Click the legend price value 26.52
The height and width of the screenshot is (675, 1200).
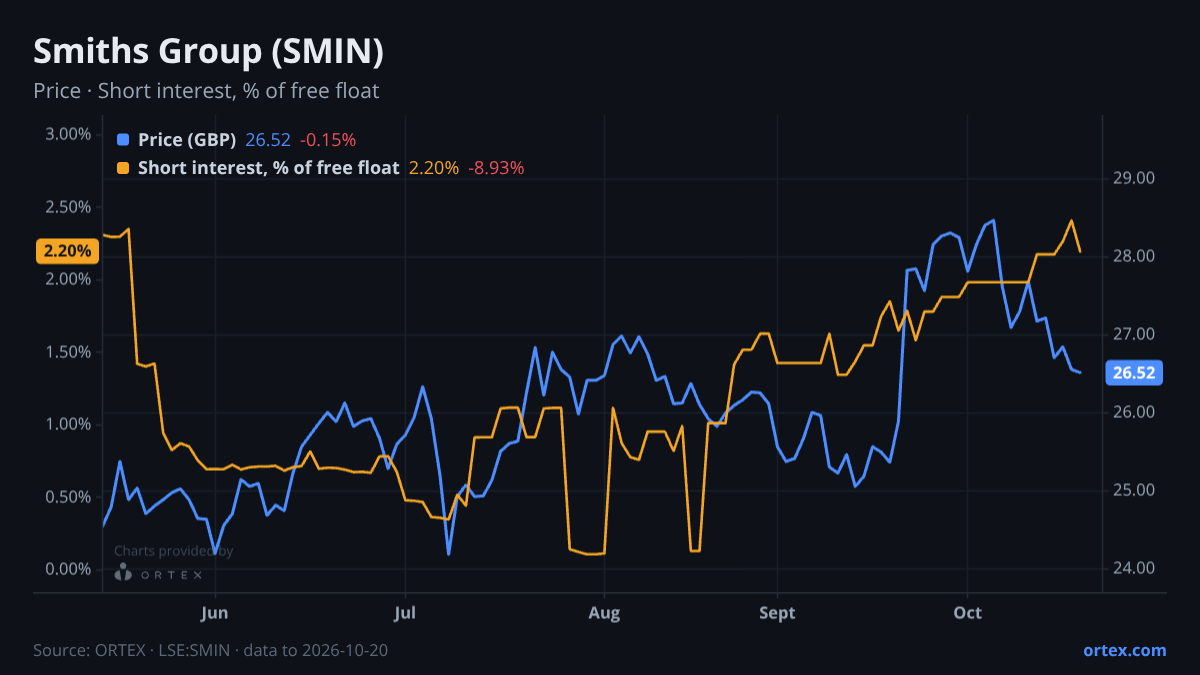[x=267, y=139]
